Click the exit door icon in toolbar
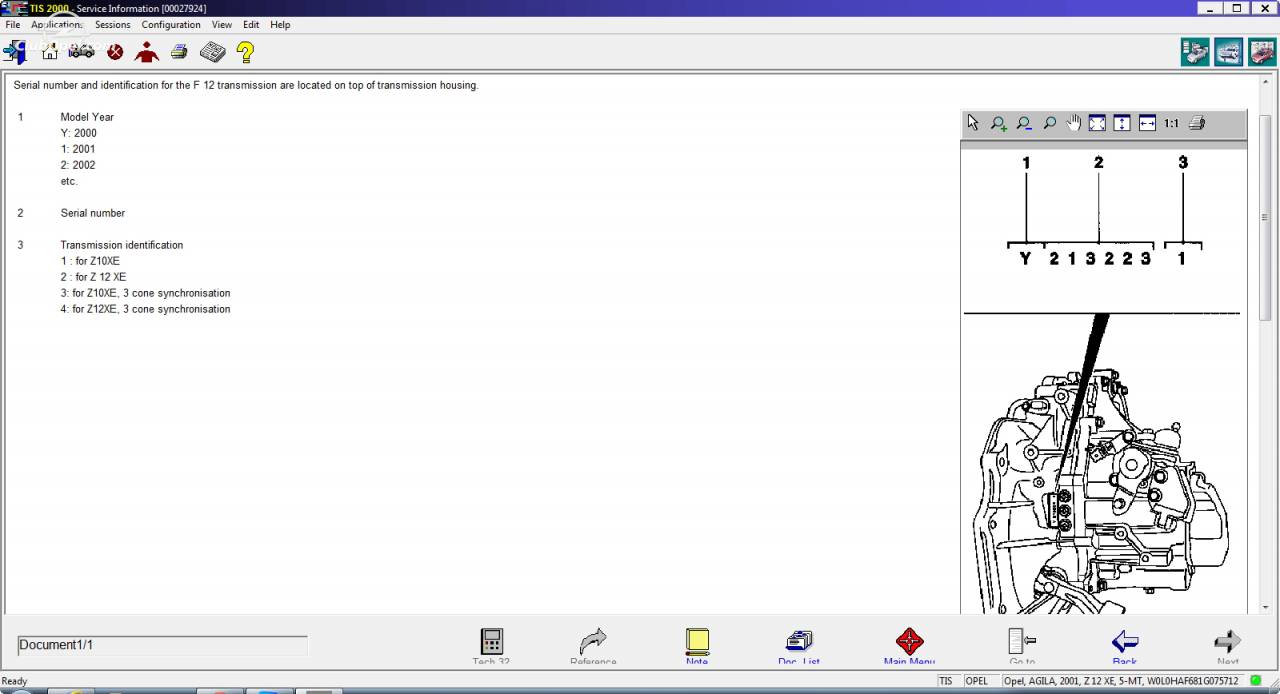Image resolution: width=1280 pixels, height=694 pixels. pos(15,52)
